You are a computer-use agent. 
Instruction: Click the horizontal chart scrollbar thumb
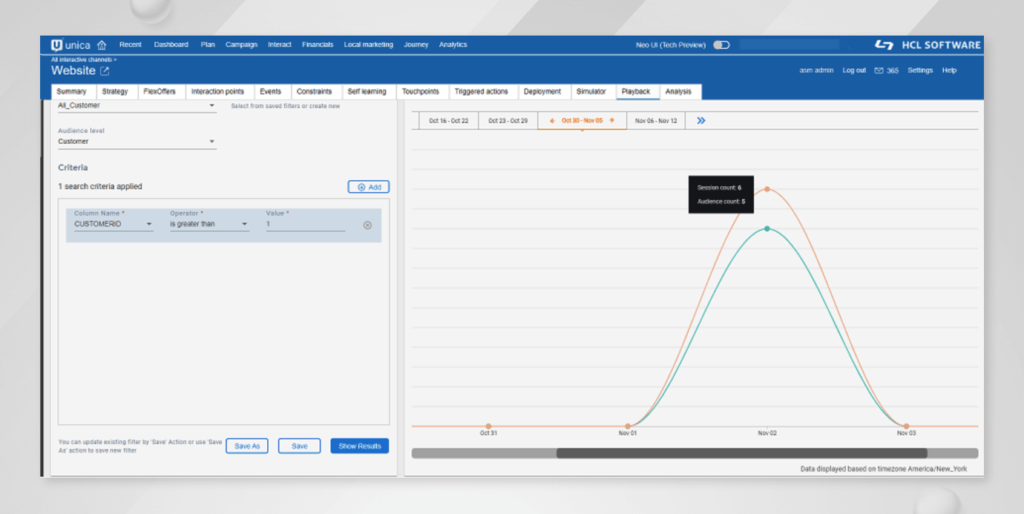point(730,453)
